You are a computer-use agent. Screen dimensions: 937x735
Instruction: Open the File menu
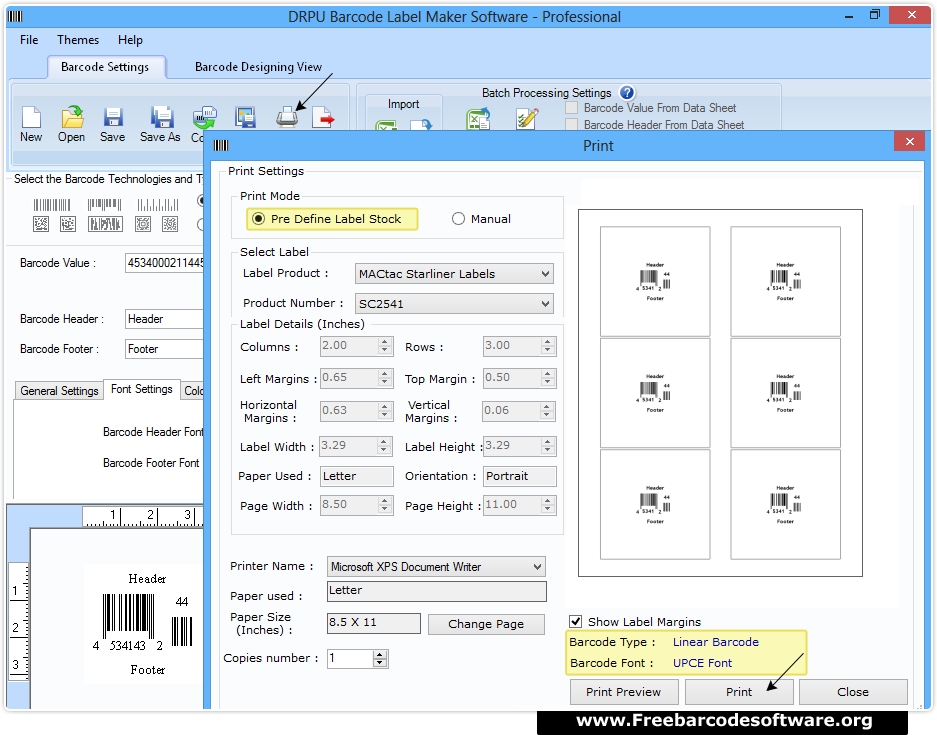29,40
